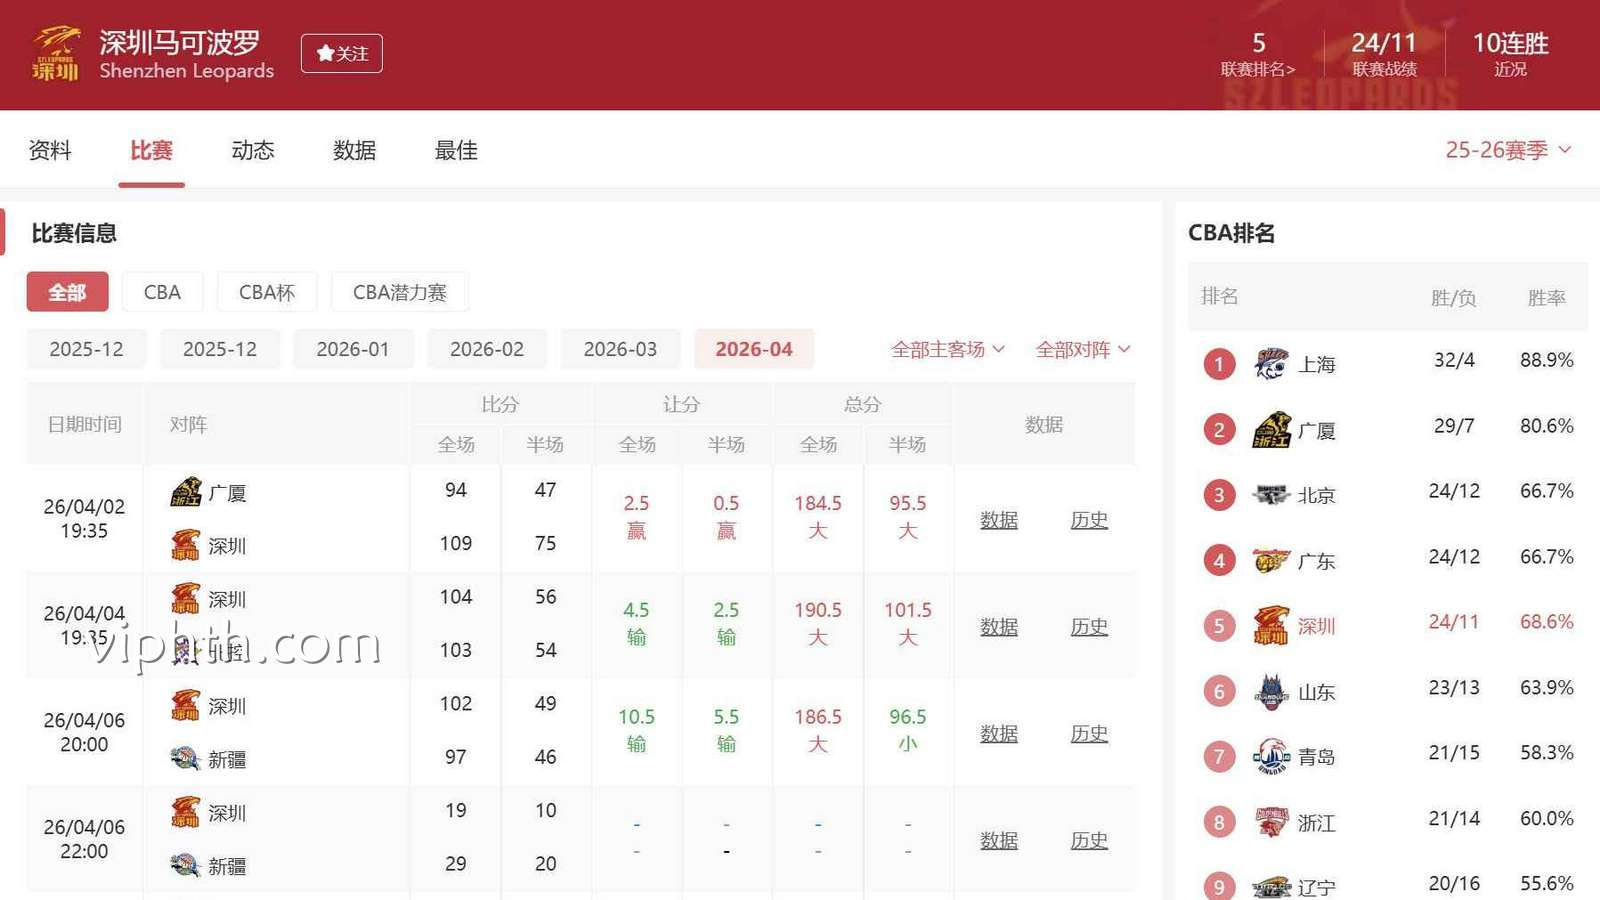Image resolution: width=1600 pixels, height=900 pixels.
Task: Select month 2026-02
Action: [487, 349]
